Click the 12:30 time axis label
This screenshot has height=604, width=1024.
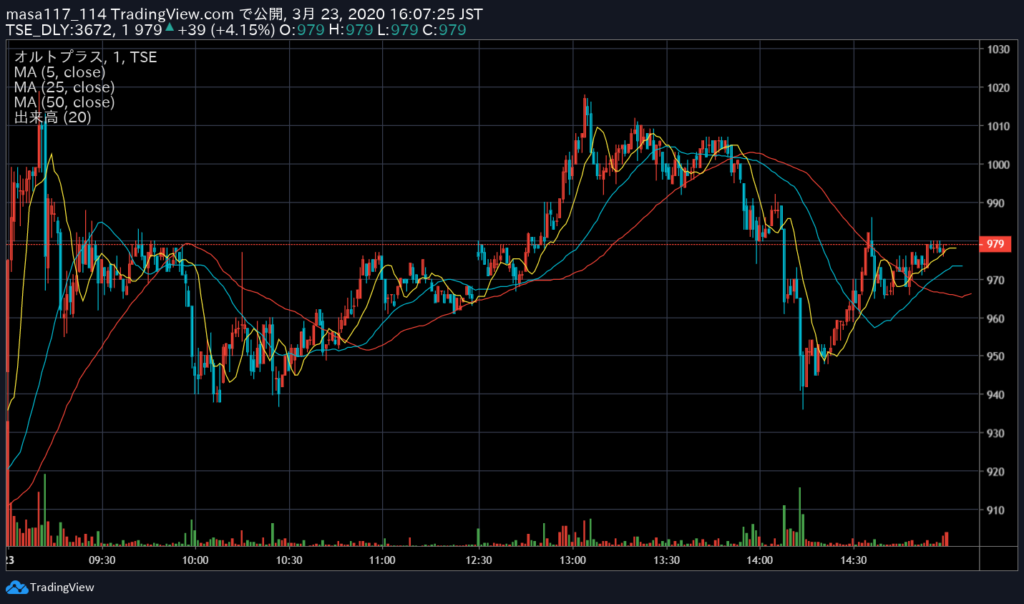click(x=479, y=560)
